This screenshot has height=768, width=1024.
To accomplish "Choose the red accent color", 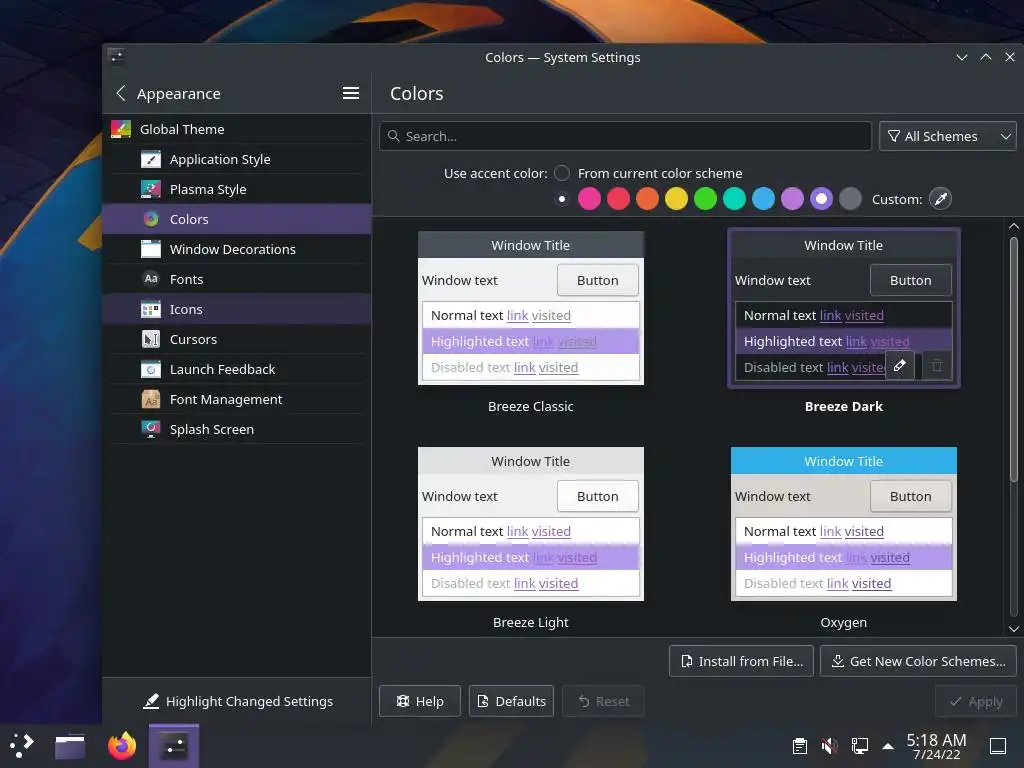I will 618,199.
